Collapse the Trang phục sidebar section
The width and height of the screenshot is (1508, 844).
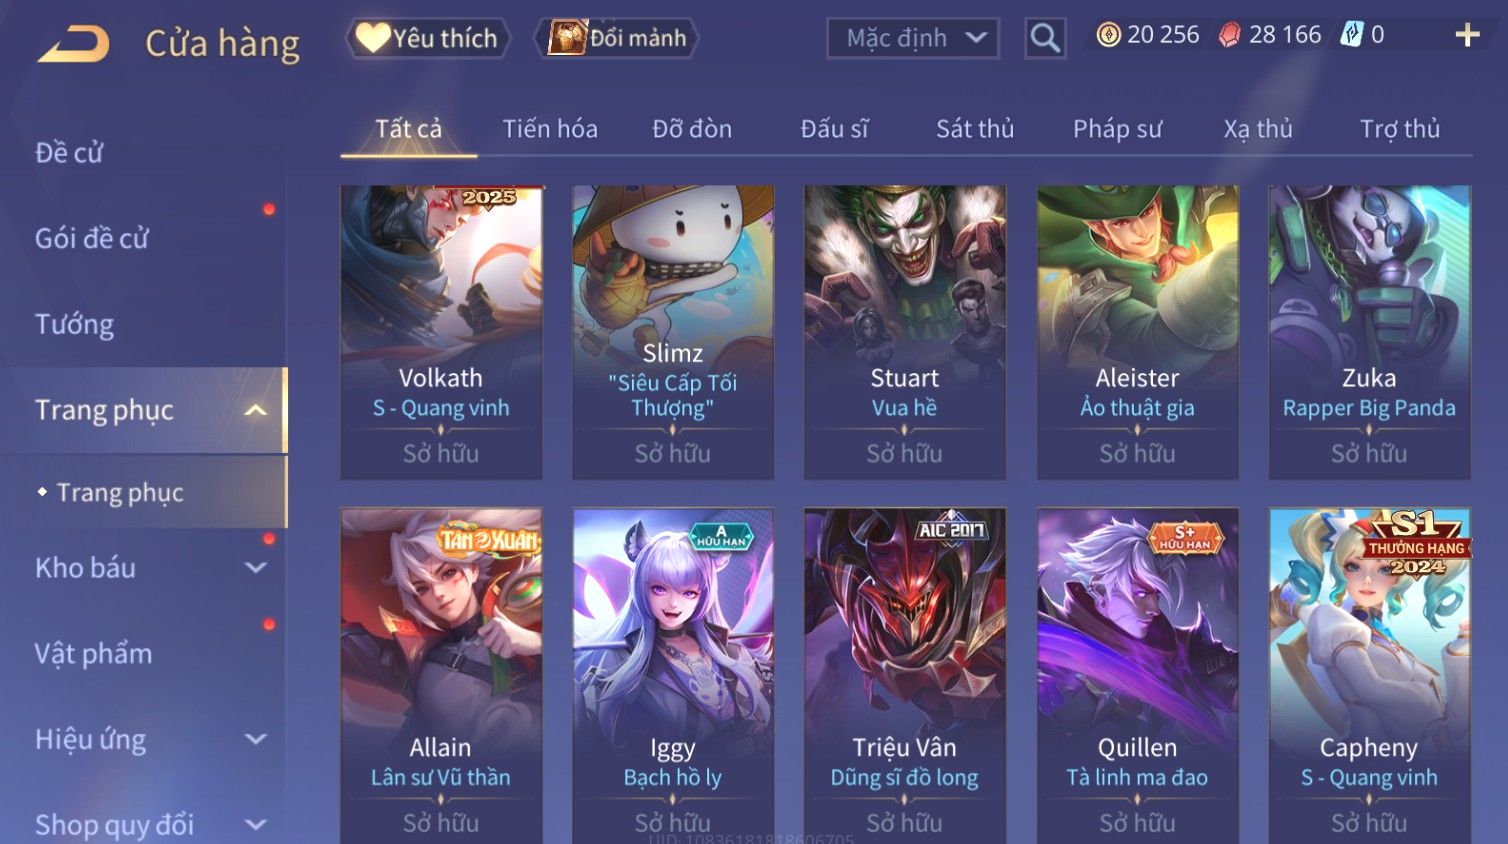coord(256,410)
